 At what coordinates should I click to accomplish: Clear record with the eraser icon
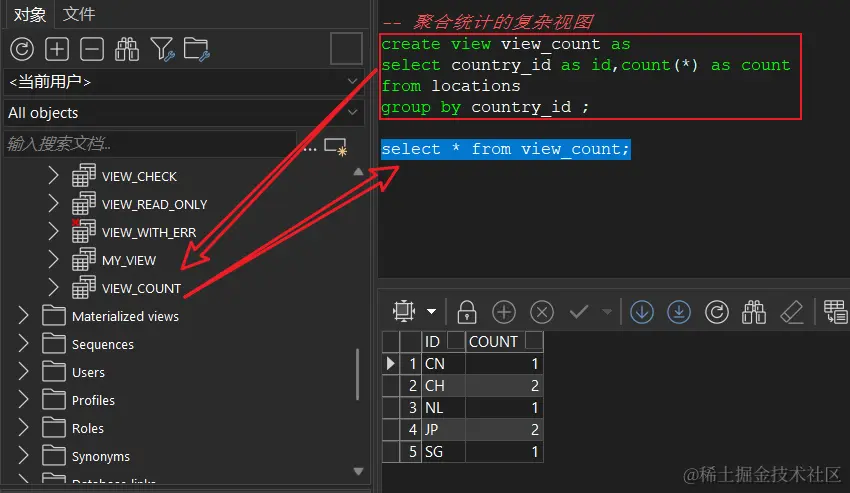(x=791, y=312)
